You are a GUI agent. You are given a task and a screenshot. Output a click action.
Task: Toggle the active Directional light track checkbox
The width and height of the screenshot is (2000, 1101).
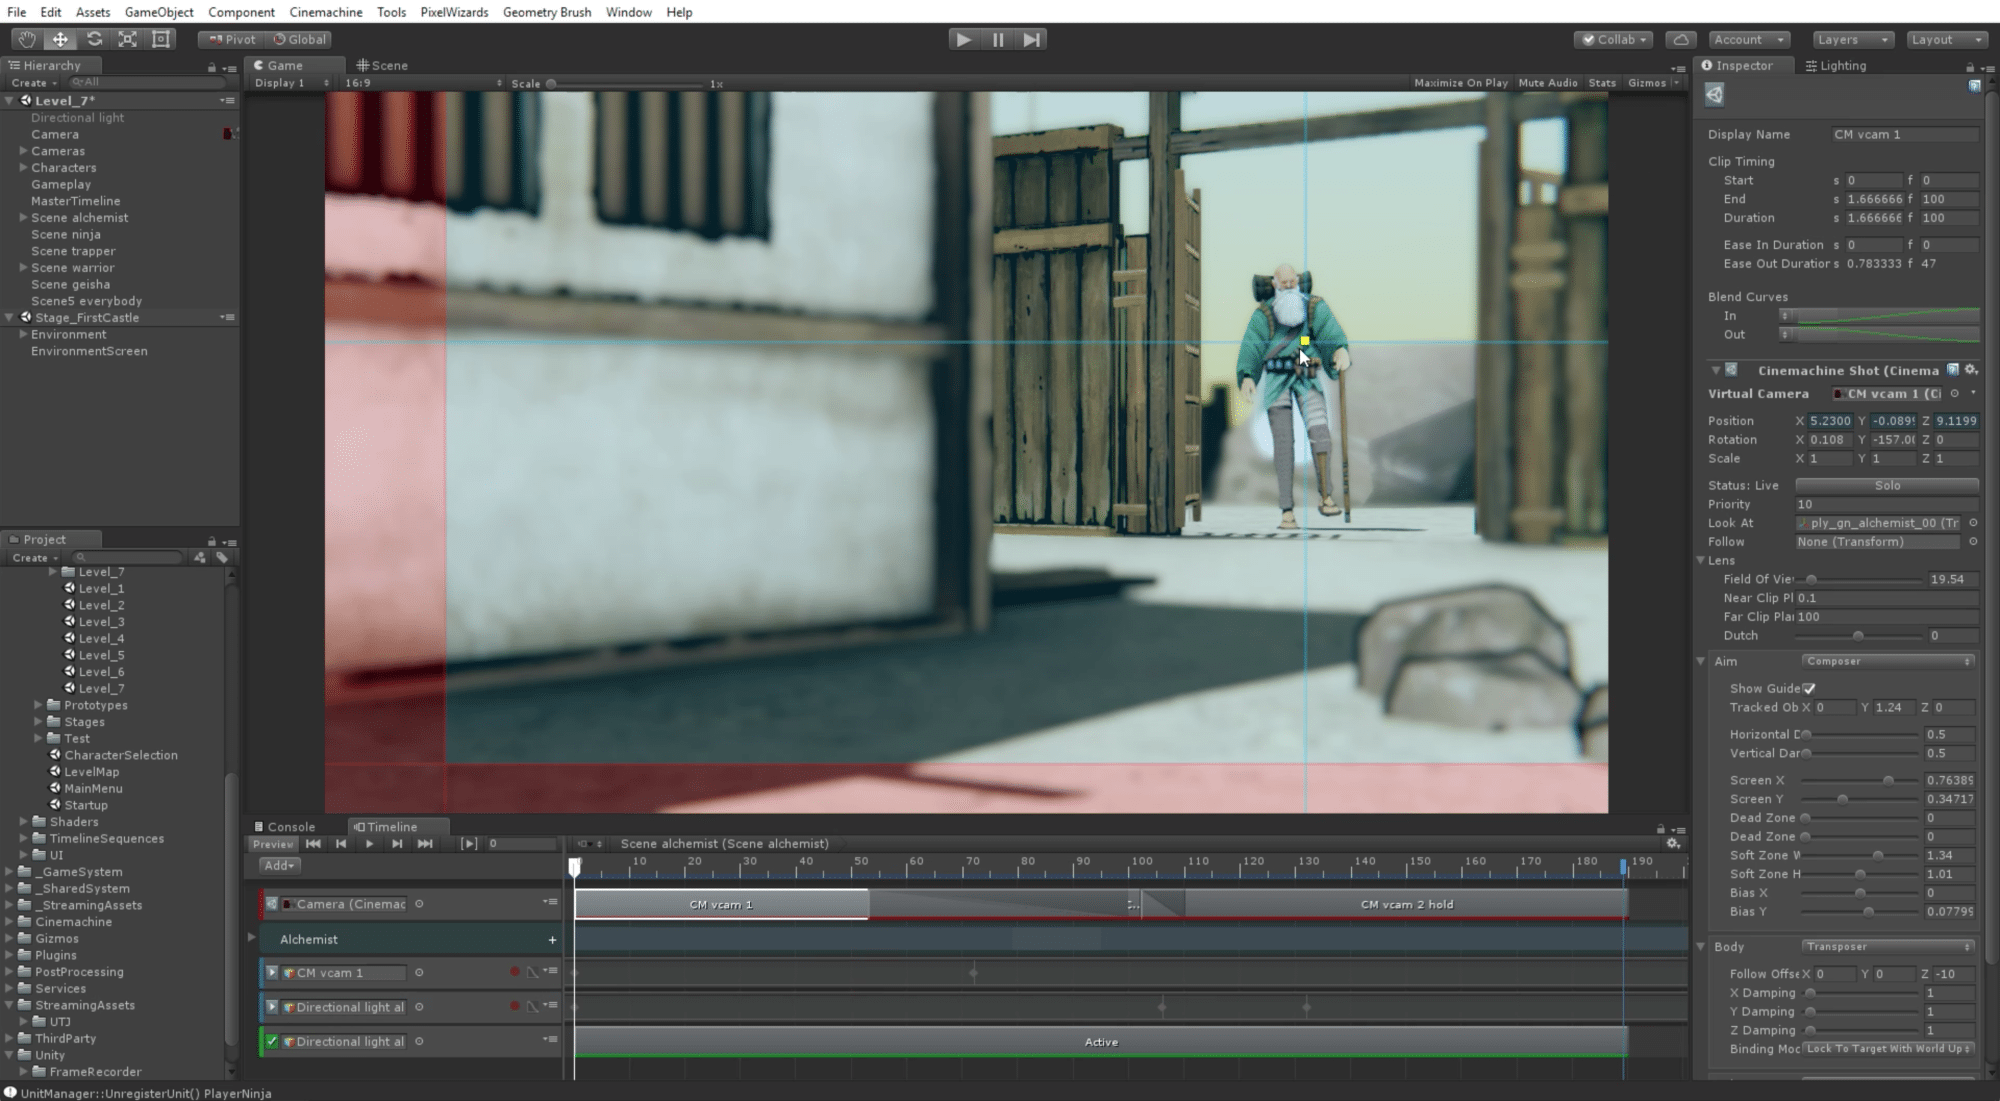point(271,1041)
